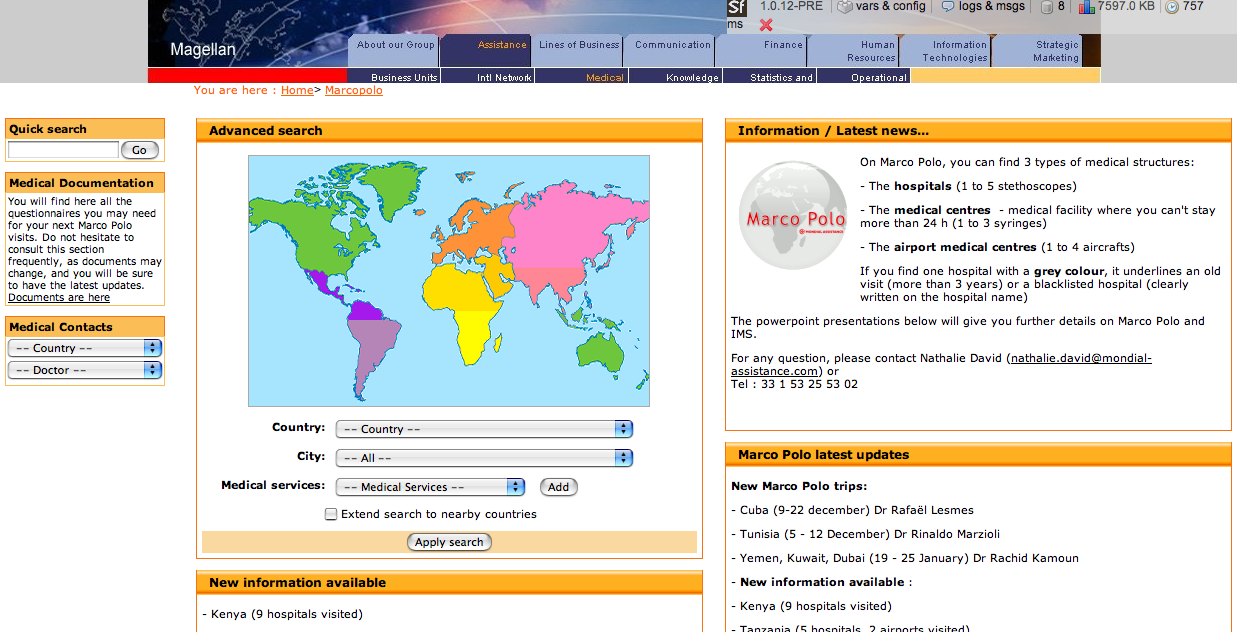Click the Information / Latest news header
The height and width of the screenshot is (632, 1237).
tap(978, 130)
